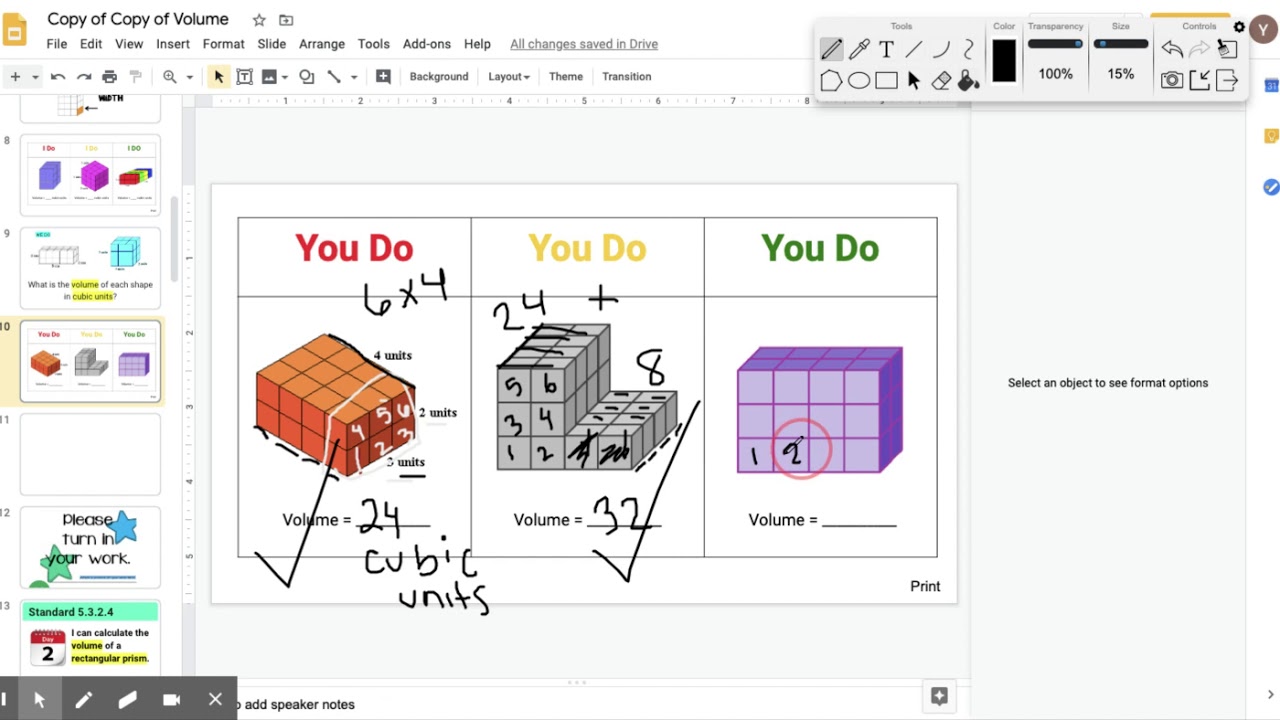This screenshot has height=720, width=1280.
Task: Clear annotations with the paintbrush icon
Action: [1227, 49]
